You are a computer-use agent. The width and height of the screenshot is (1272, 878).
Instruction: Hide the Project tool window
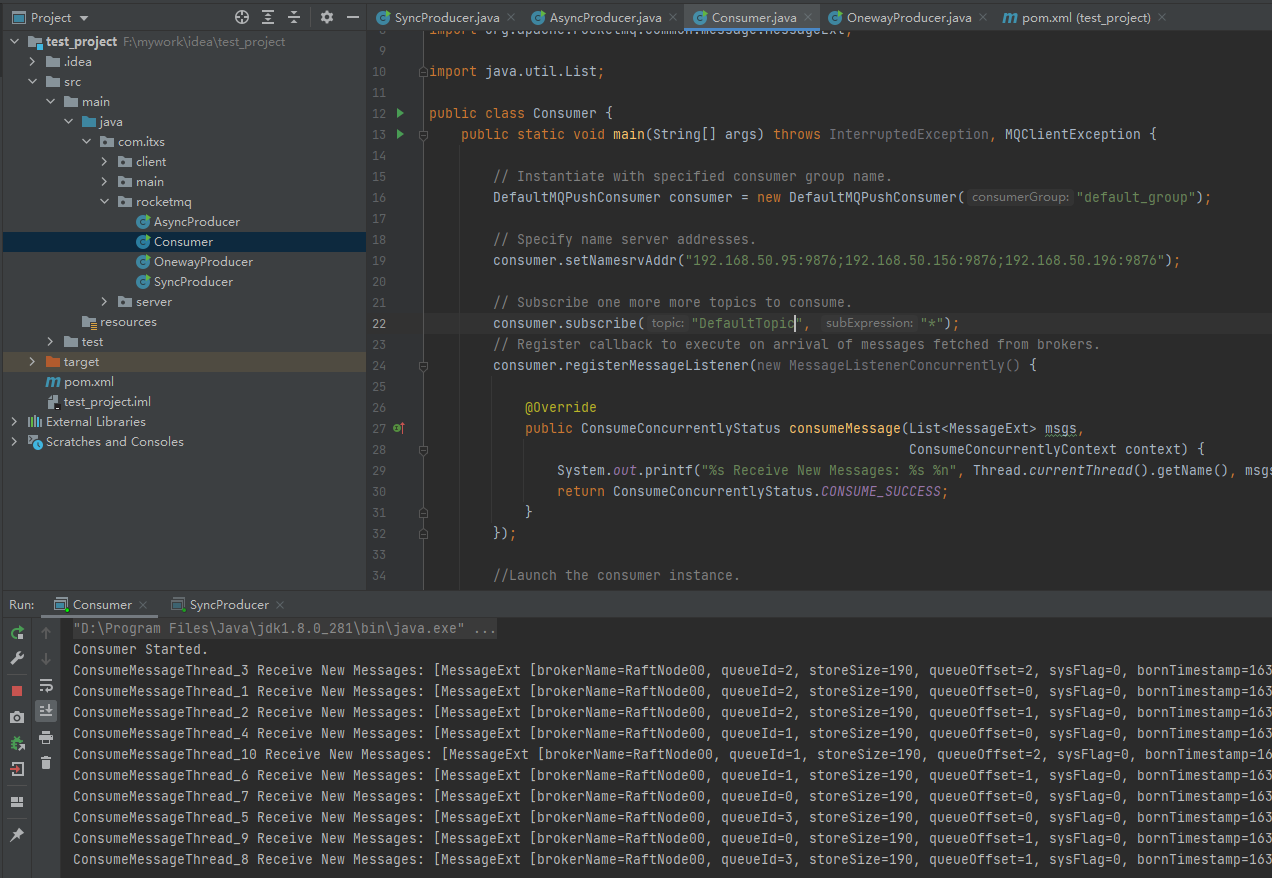click(x=353, y=17)
